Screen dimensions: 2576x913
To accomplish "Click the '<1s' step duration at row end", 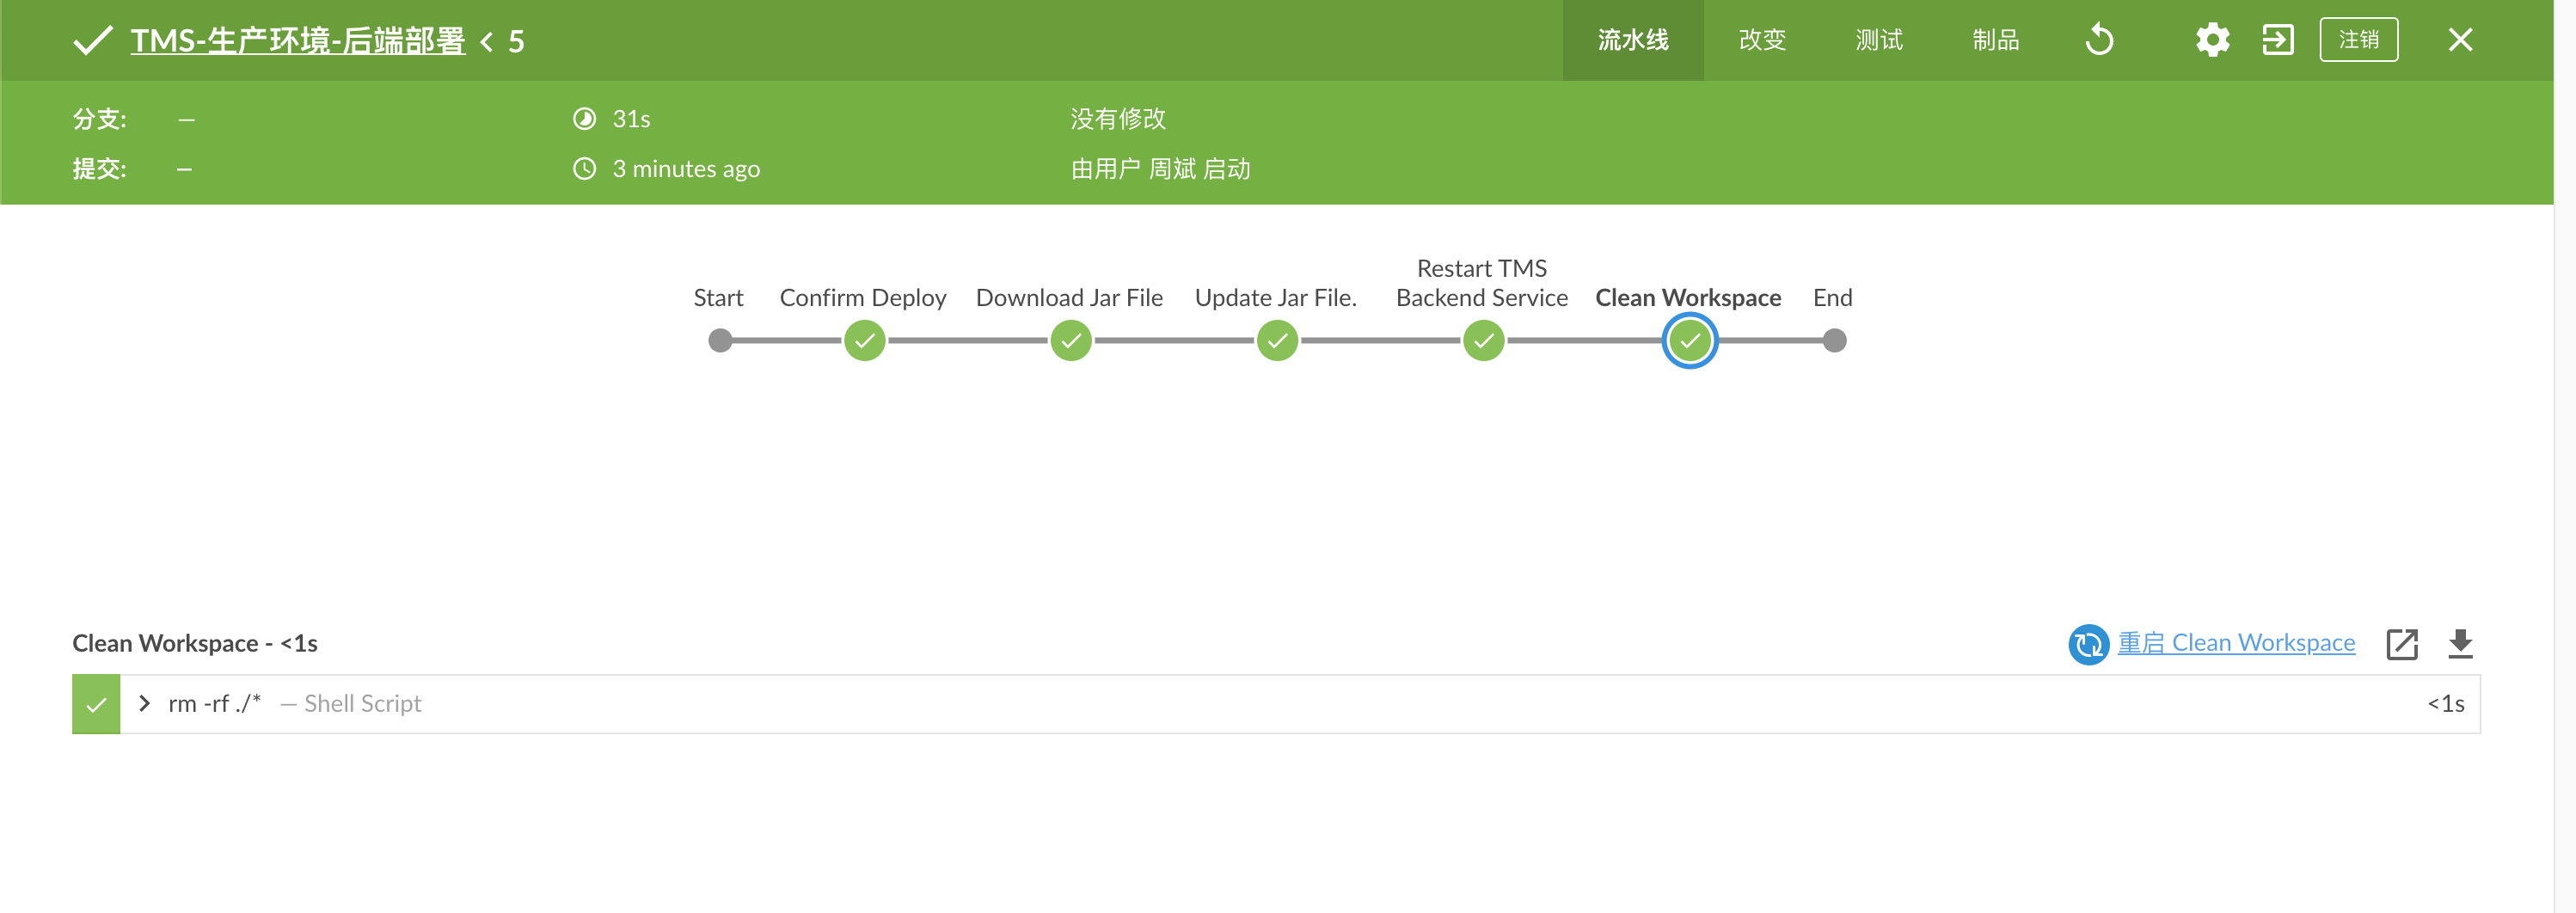I will 2446,704.
